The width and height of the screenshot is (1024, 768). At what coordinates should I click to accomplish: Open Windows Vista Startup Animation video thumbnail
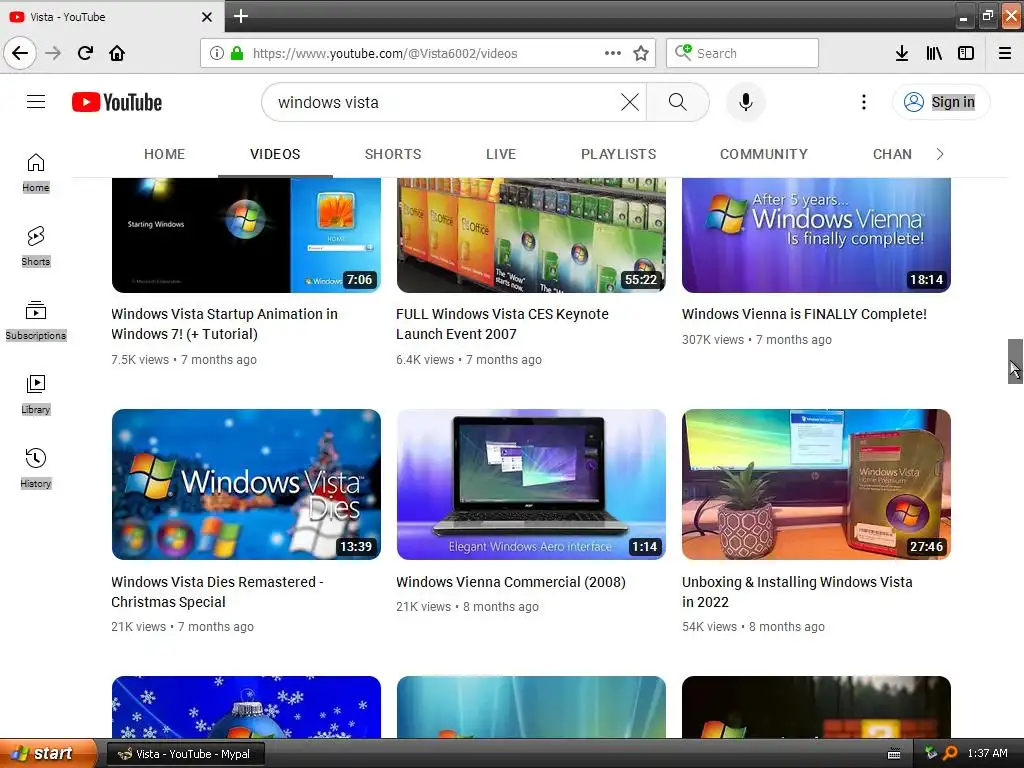pos(246,235)
